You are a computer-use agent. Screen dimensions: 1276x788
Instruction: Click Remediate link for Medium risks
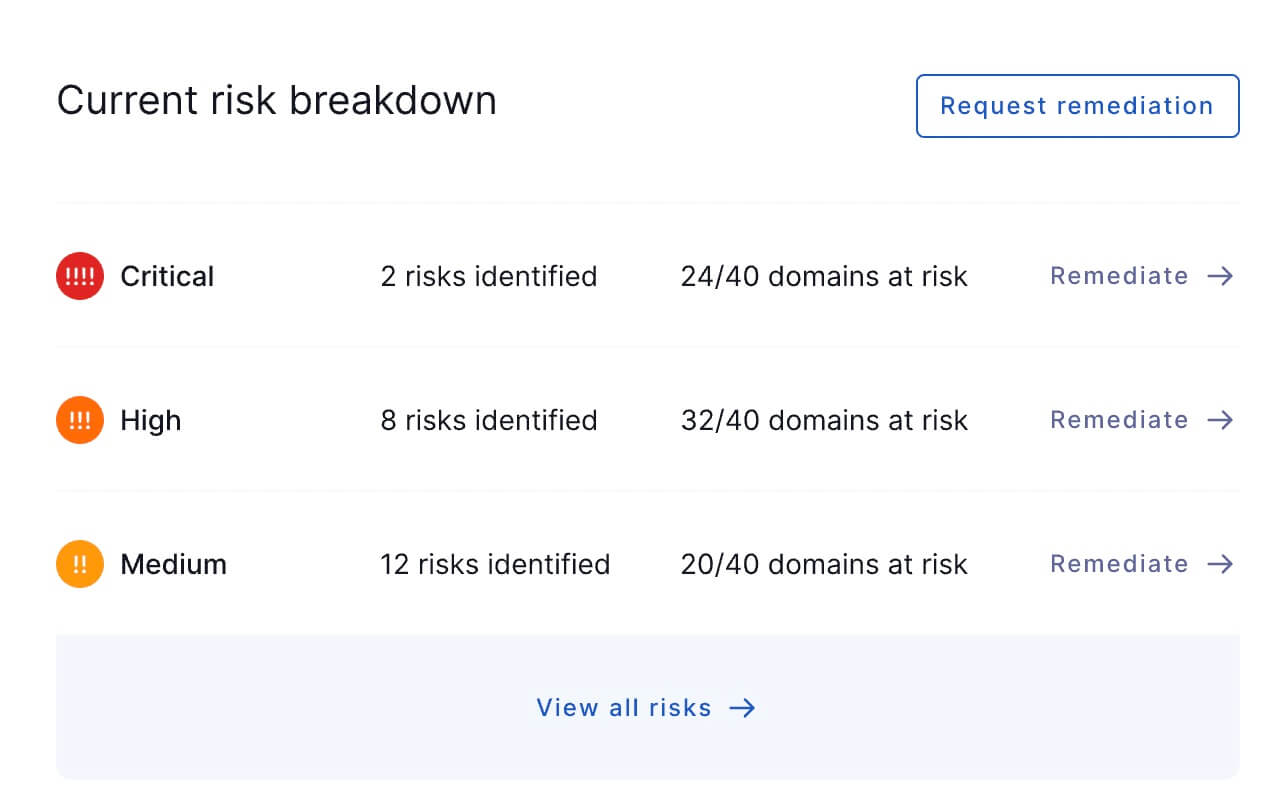[1119, 564]
